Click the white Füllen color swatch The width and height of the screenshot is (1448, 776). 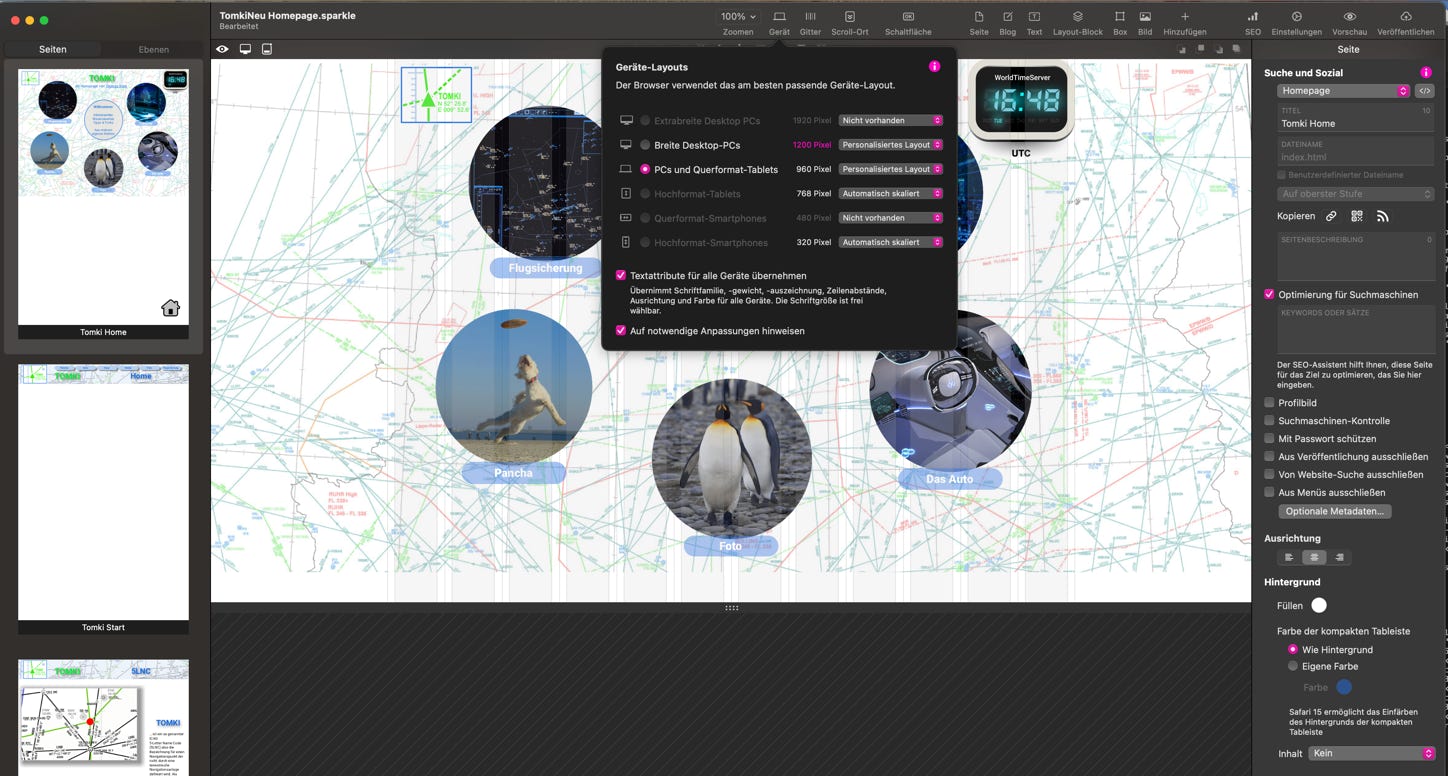(x=1319, y=605)
